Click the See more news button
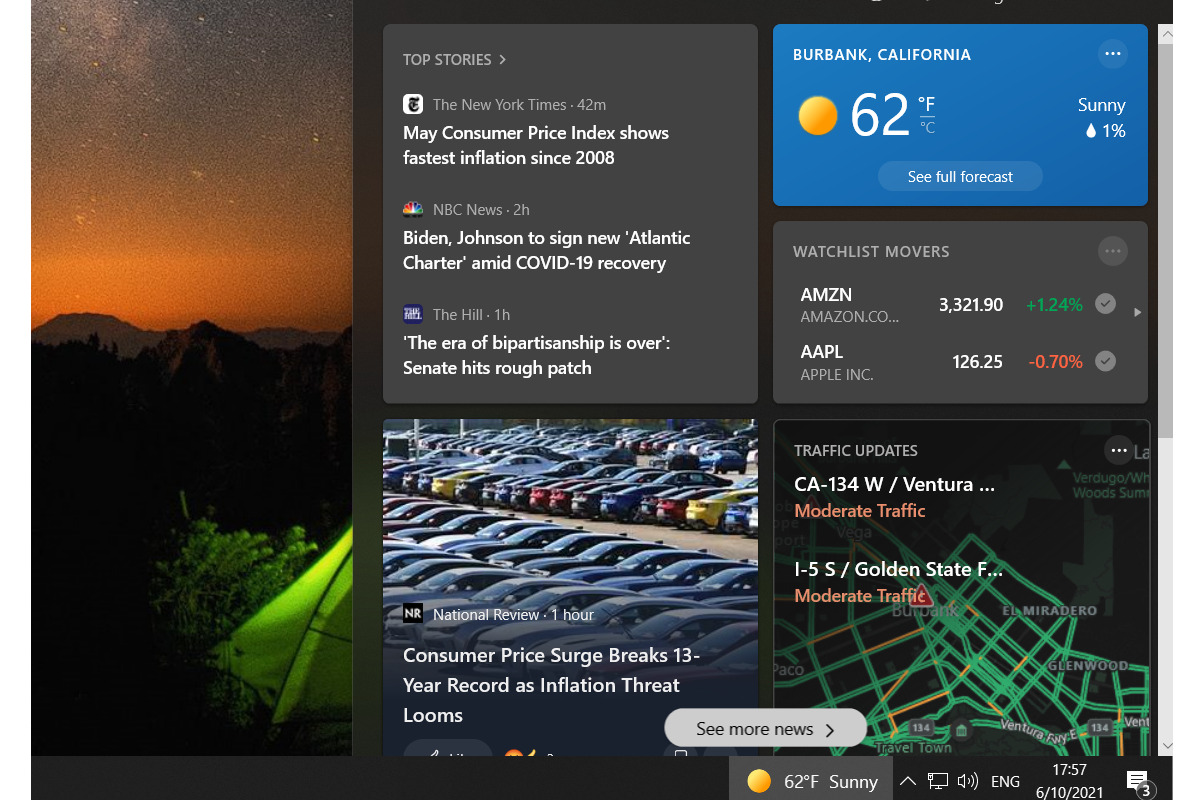Image resolution: width=1200 pixels, height=800 pixels. [765, 729]
